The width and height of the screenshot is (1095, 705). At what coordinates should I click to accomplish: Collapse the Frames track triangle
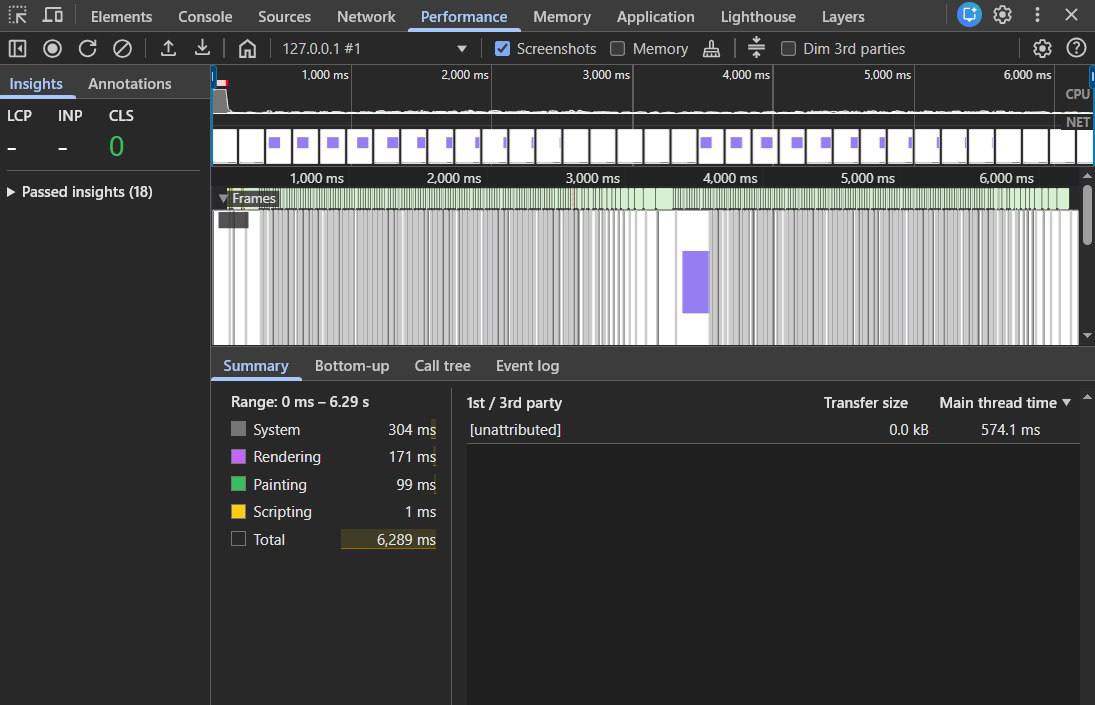[x=224, y=198]
